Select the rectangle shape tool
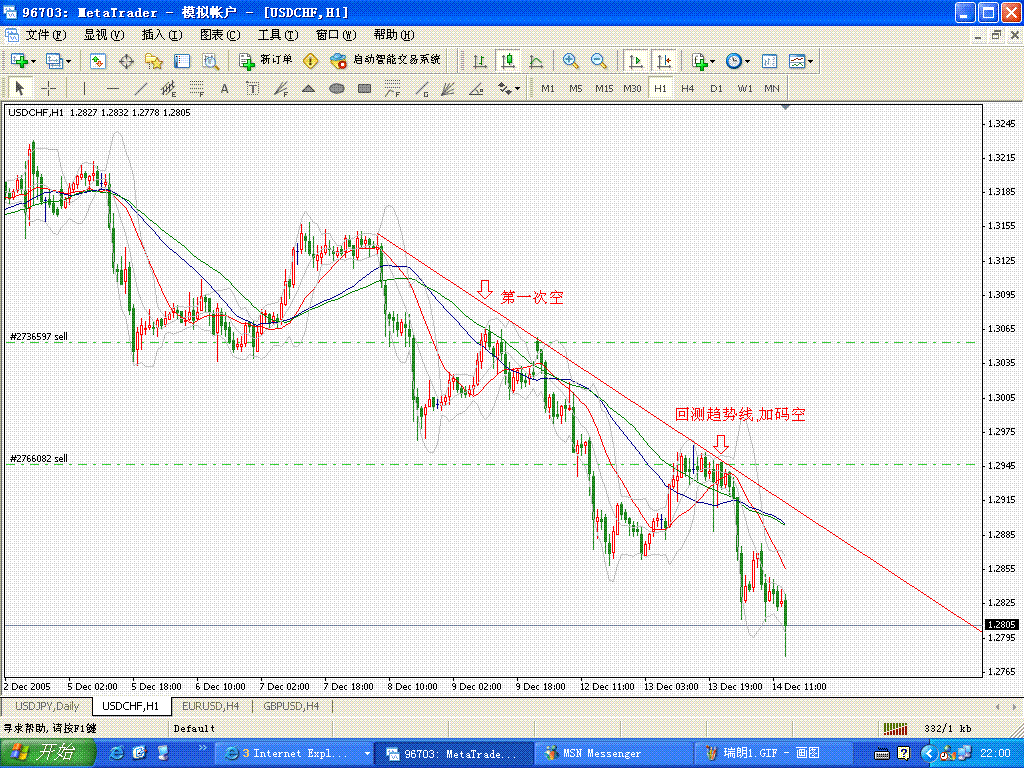 tap(364, 88)
